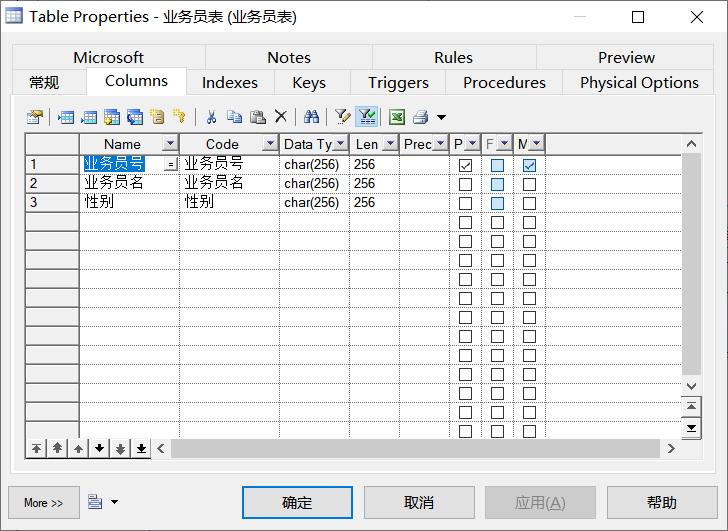The height and width of the screenshot is (531, 728).
Task: Click the Print icon
Action: tap(420, 117)
